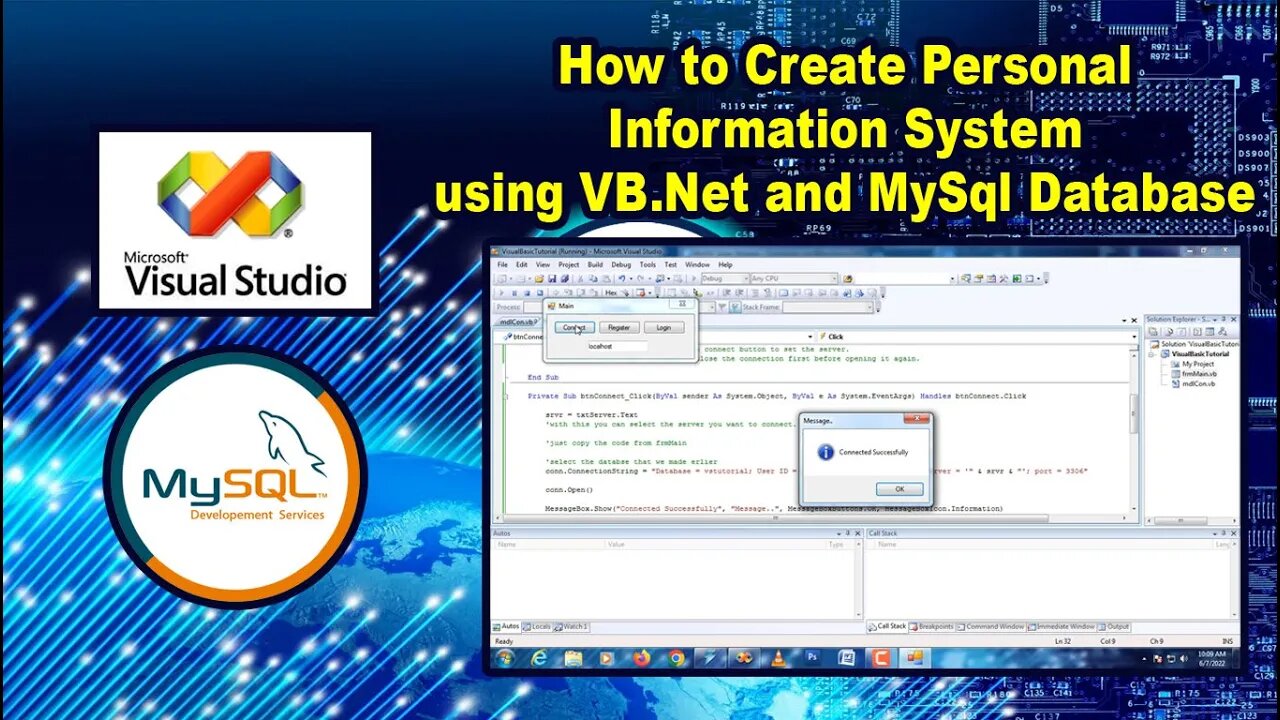Close the Call Stack panel
This screenshot has height=720, width=1280.
1233,533
